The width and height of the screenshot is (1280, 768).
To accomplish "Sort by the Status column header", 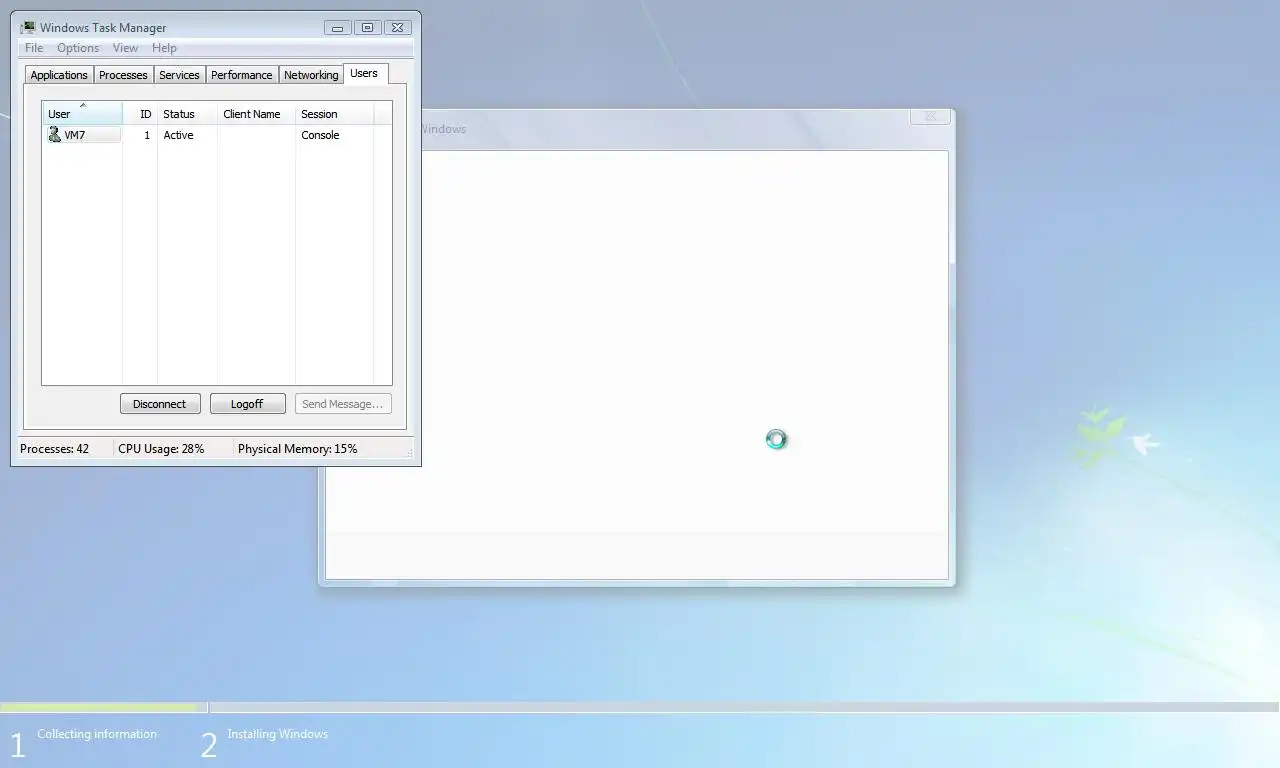I will [x=187, y=113].
